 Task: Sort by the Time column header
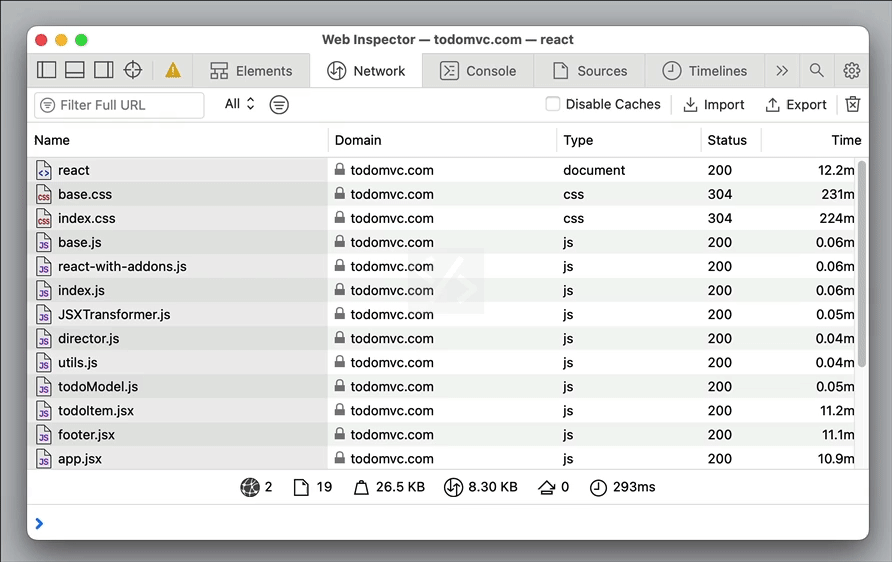[x=815, y=140]
